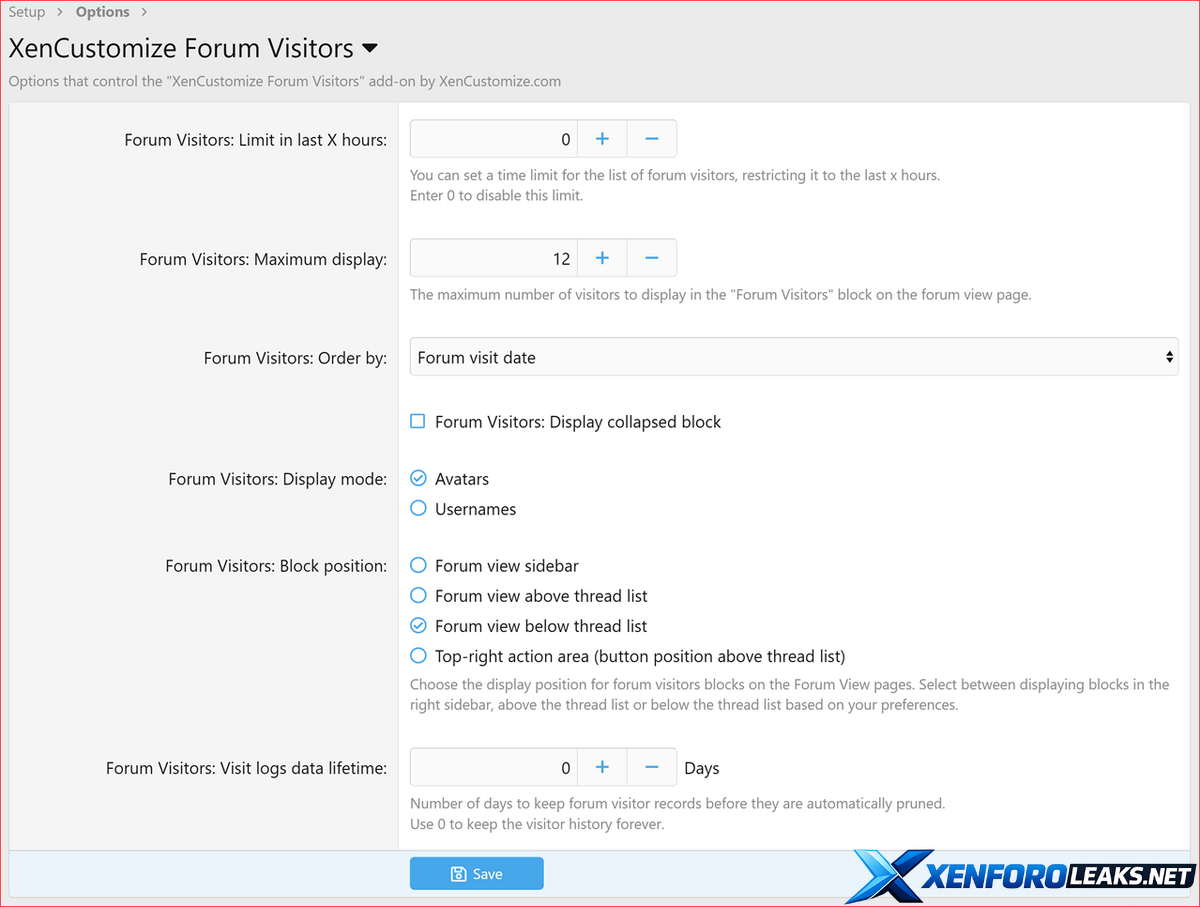
Task: Decrease the Limit in last X hours value
Action: coord(651,139)
